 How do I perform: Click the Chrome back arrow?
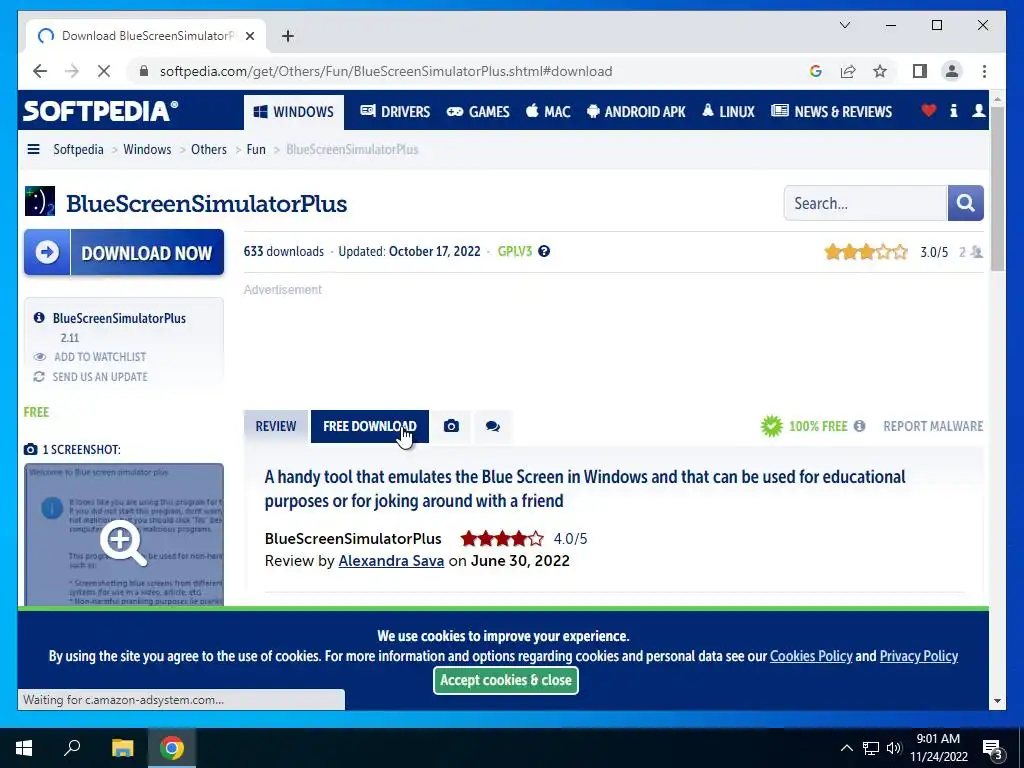click(40, 71)
